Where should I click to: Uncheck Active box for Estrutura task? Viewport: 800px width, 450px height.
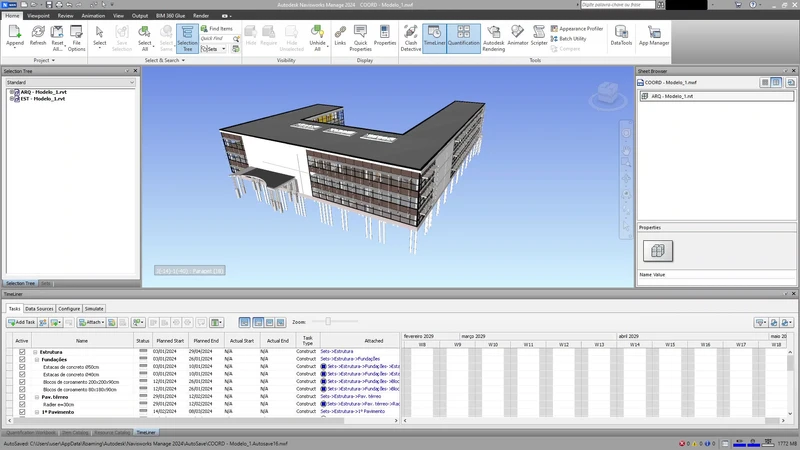[22, 352]
